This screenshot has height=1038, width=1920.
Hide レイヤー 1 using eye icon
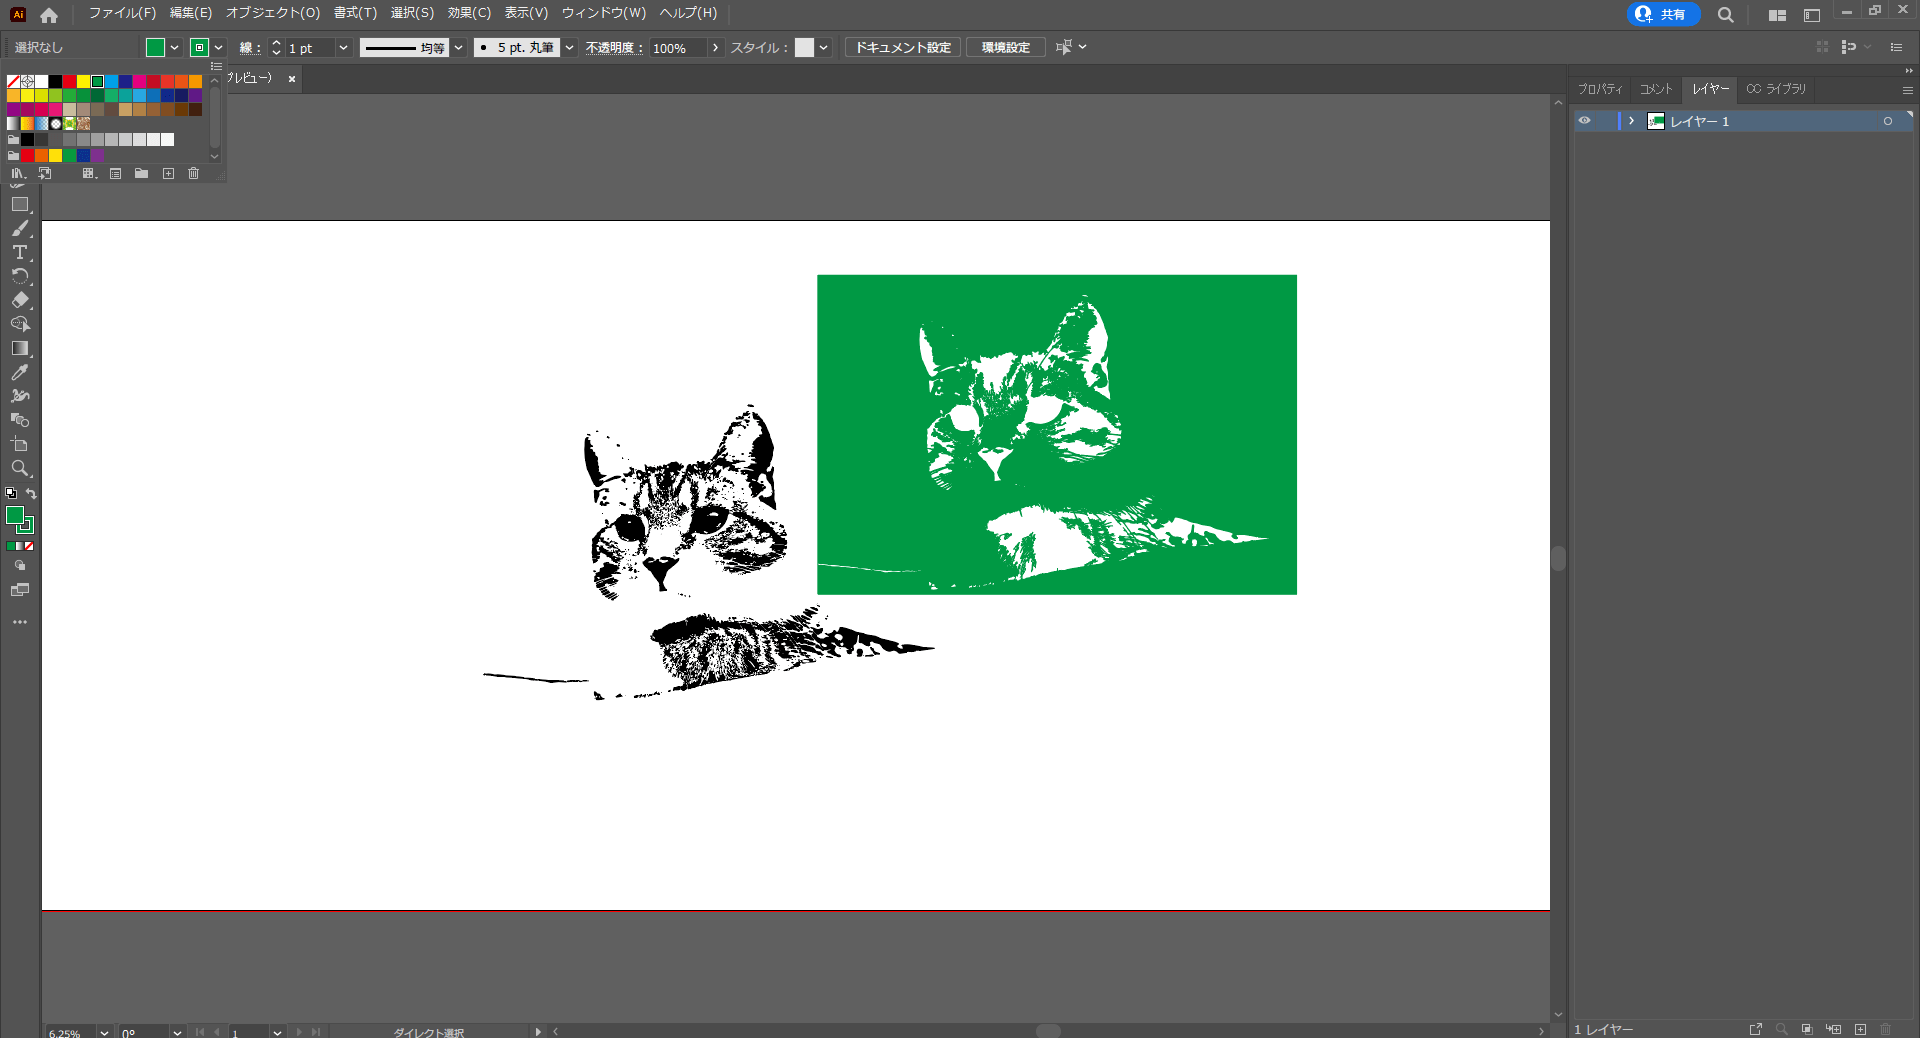pos(1584,121)
